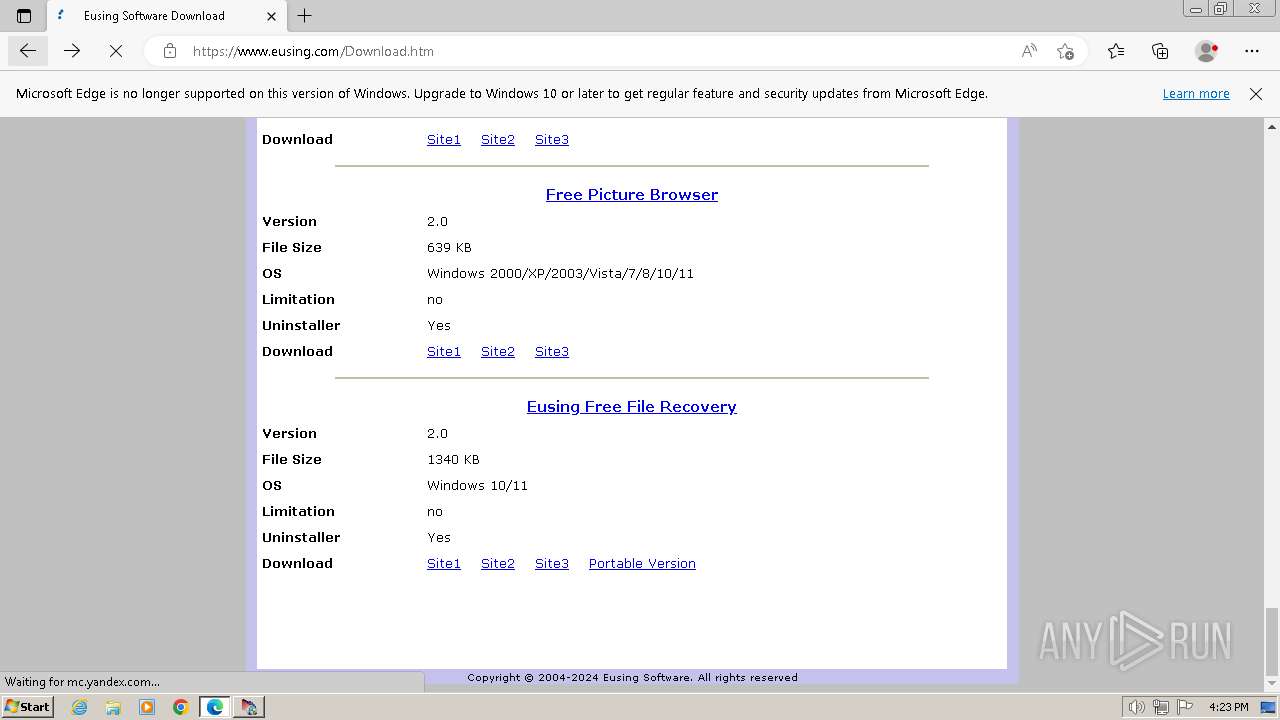Open the Learn more link

(1196, 94)
